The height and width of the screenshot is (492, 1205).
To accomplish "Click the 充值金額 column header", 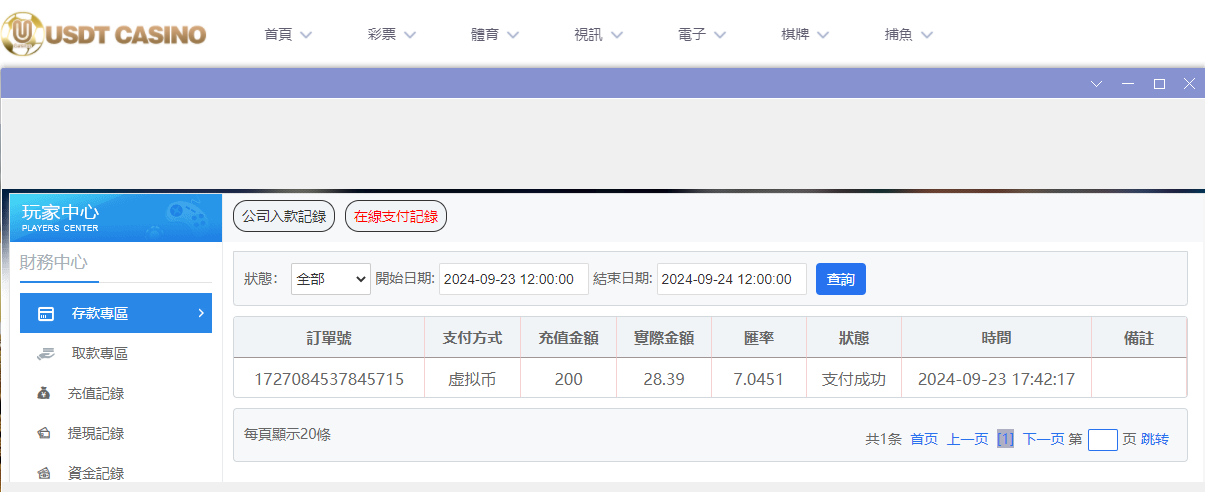I will coord(569,338).
